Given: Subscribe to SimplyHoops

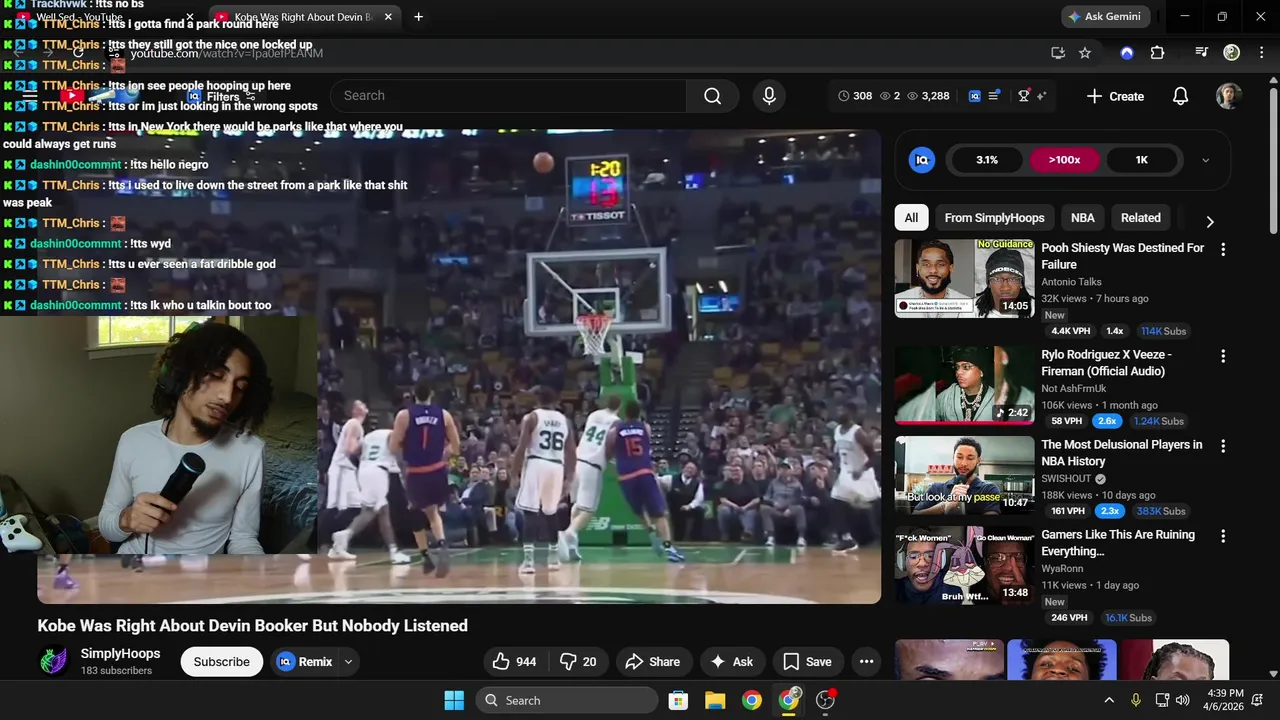Looking at the screenshot, I should (x=222, y=662).
